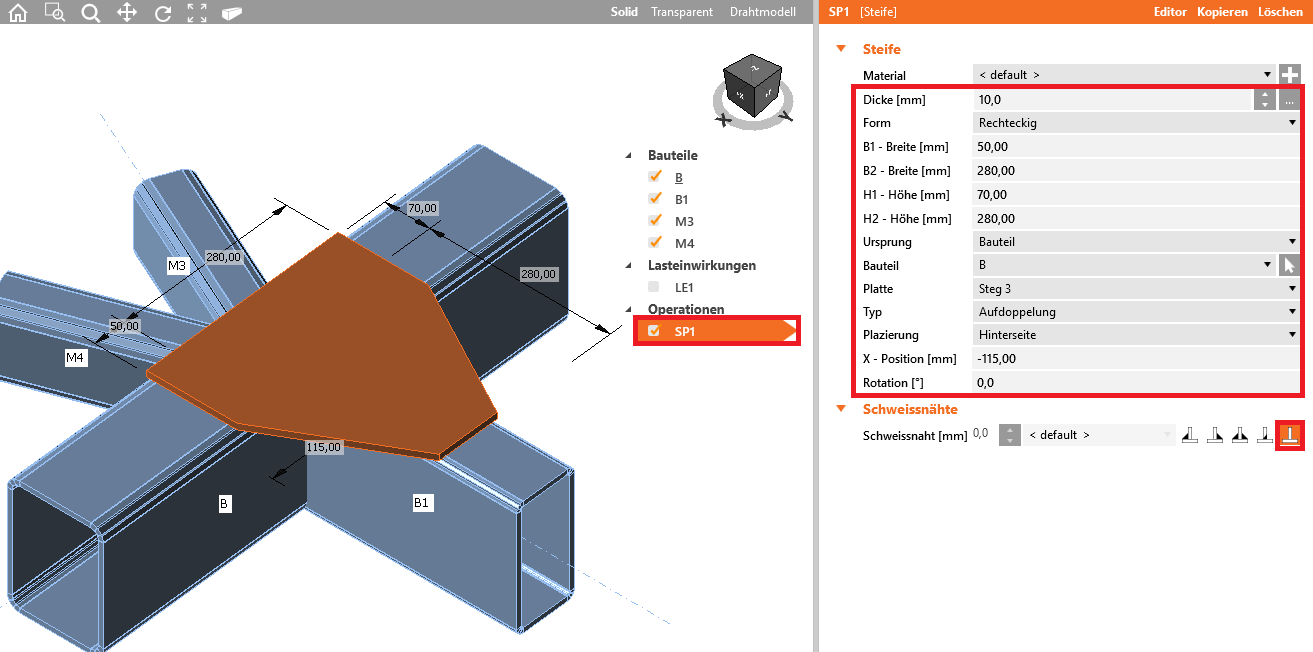Pick Bauteil with the cursor icon

click(x=1289, y=266)
